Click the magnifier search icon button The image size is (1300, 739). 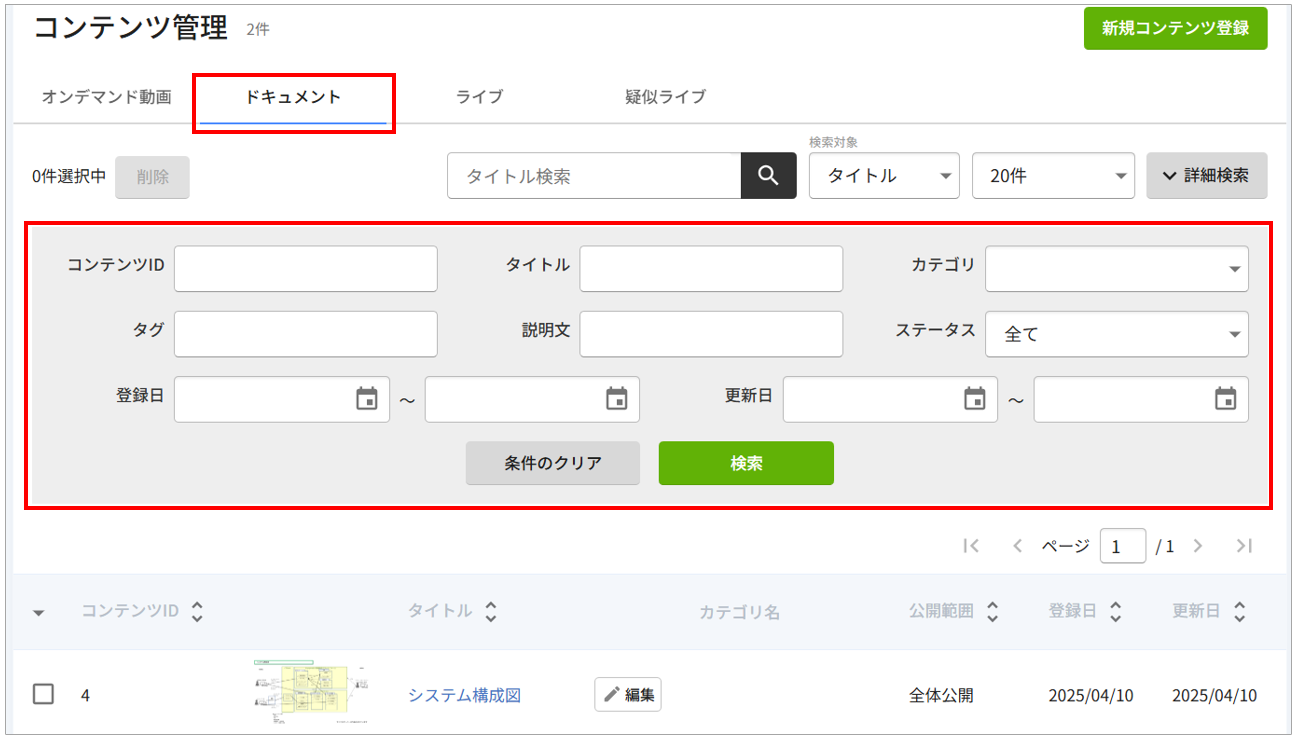point(768,176)
